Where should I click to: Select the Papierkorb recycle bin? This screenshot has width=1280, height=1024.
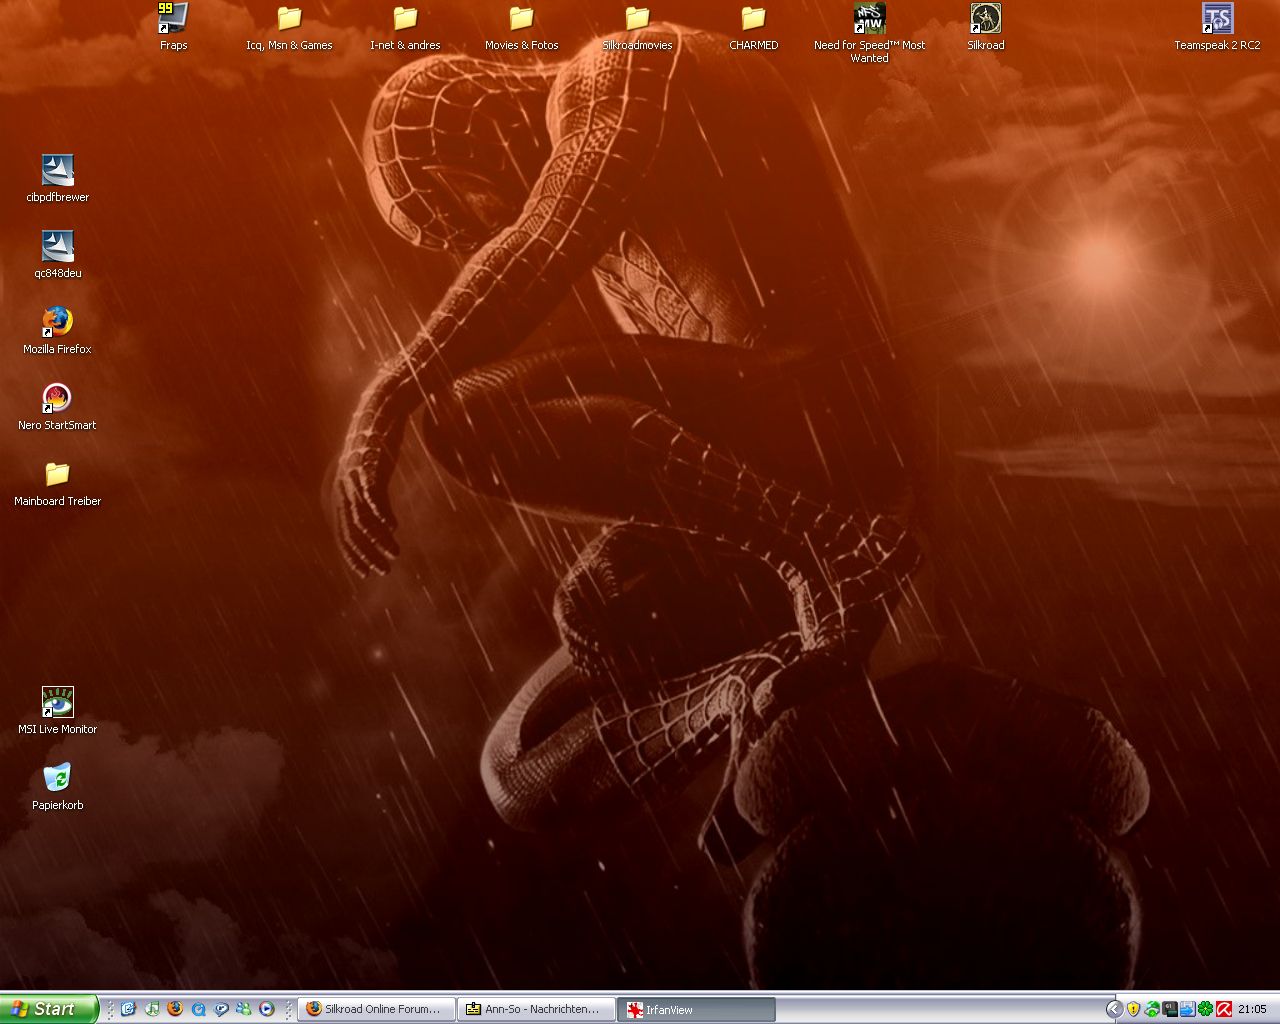coord(57,778)
